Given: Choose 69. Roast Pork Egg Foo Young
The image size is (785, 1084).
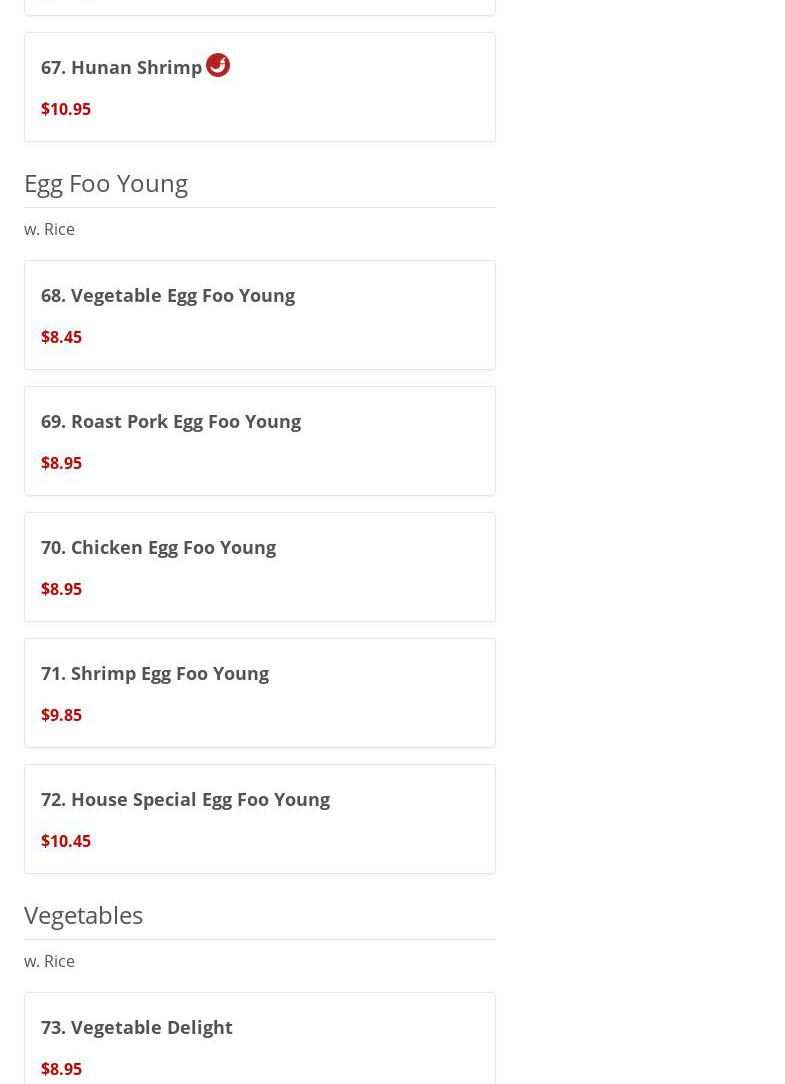Looking at the screenshot, I should tap(171, 421).
